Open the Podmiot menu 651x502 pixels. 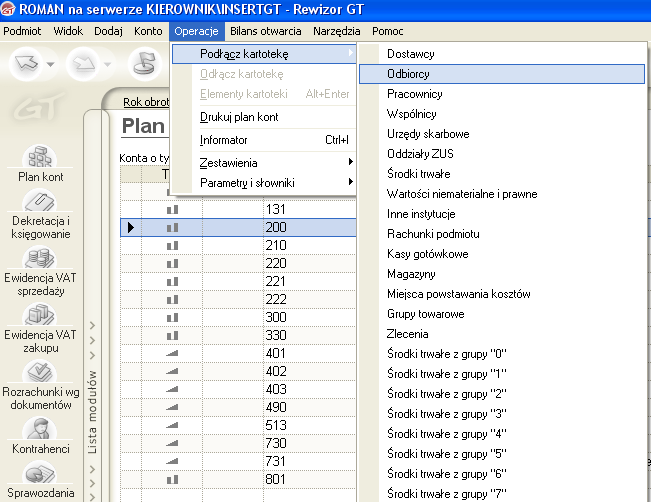pos(22,31)
